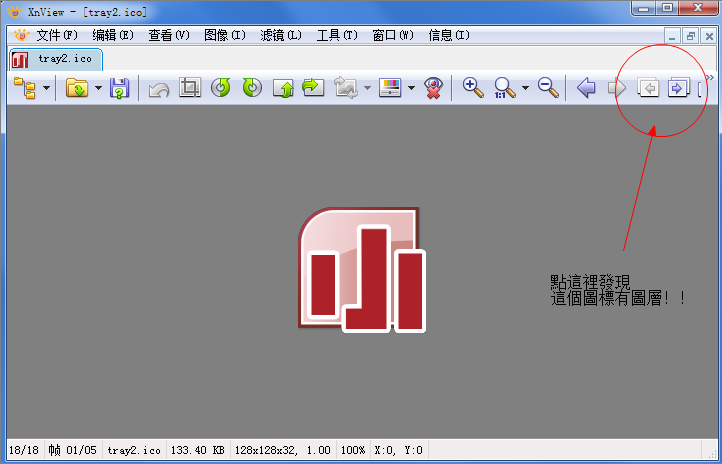Open the 编辑(E) menu
The width and height of the screenshot is (722, 464).
point(113,35)
